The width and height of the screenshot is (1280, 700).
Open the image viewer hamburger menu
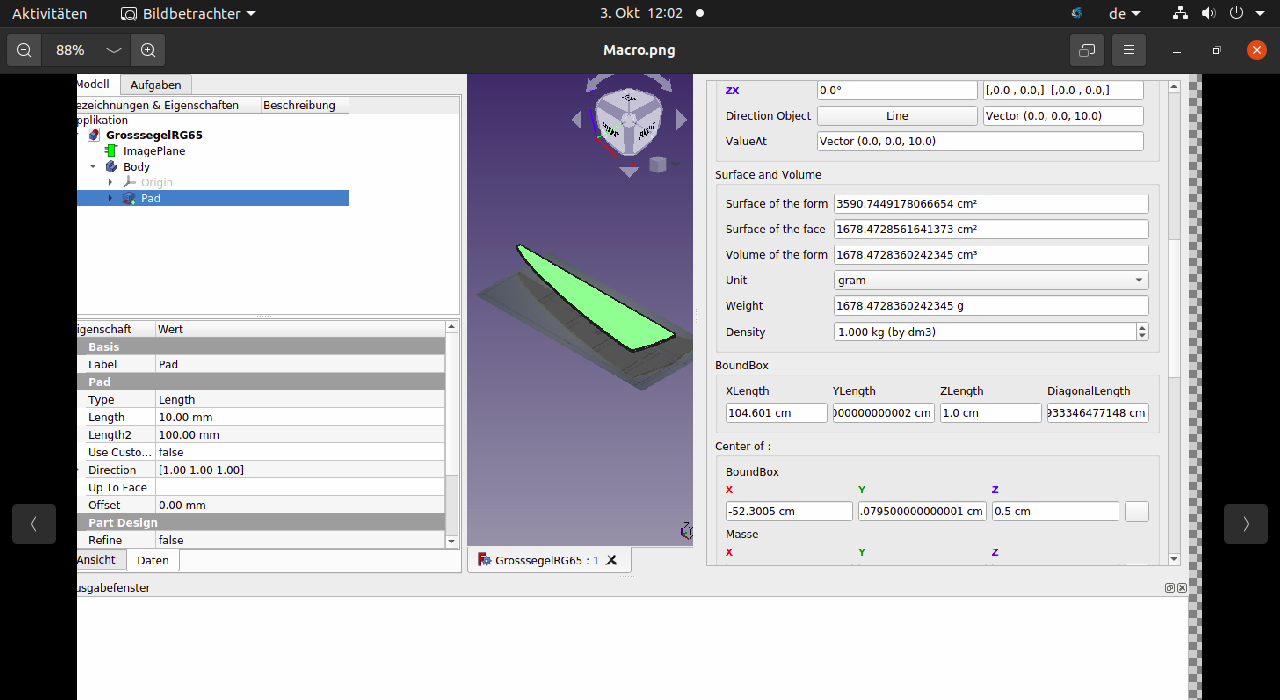tap(1128, 50)
